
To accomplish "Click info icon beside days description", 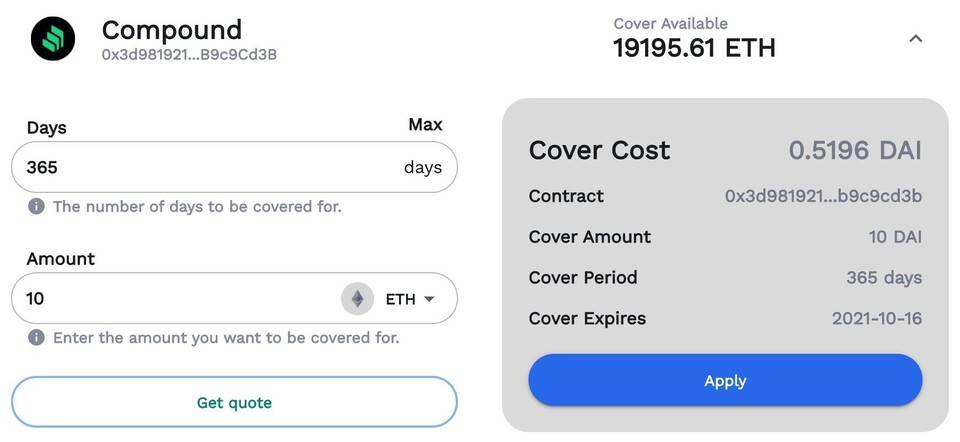I will 36,207.
